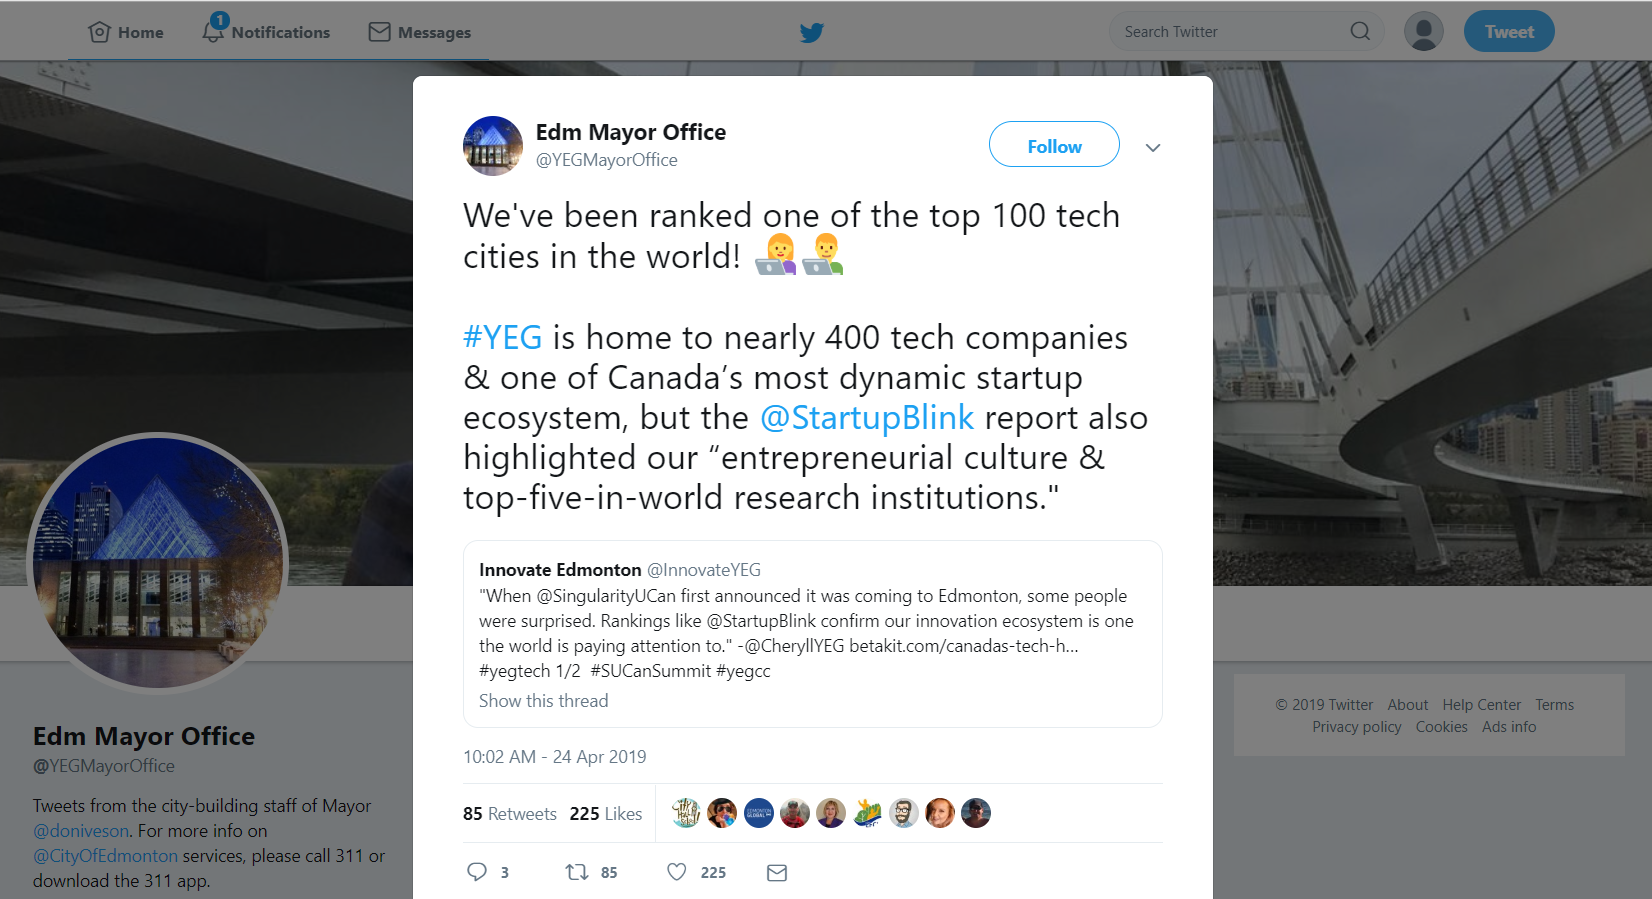Open the Notifications bell tab
1652x899 pixels.
point(266,32)
